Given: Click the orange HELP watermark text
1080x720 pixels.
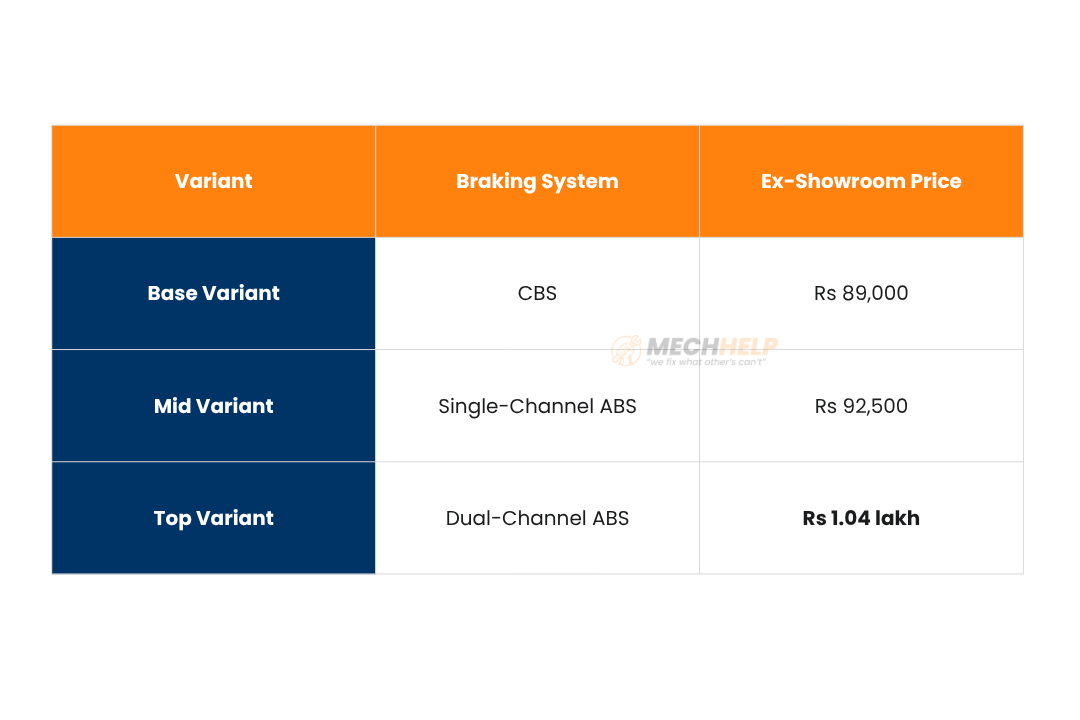Looking at the screenshot, I should 749,347.
